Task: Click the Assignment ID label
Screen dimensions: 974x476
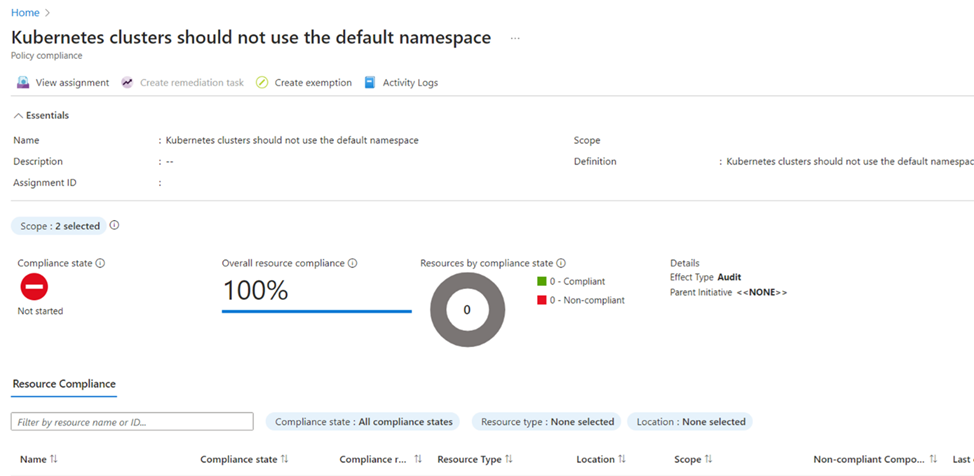Action: tap(45, 183)
